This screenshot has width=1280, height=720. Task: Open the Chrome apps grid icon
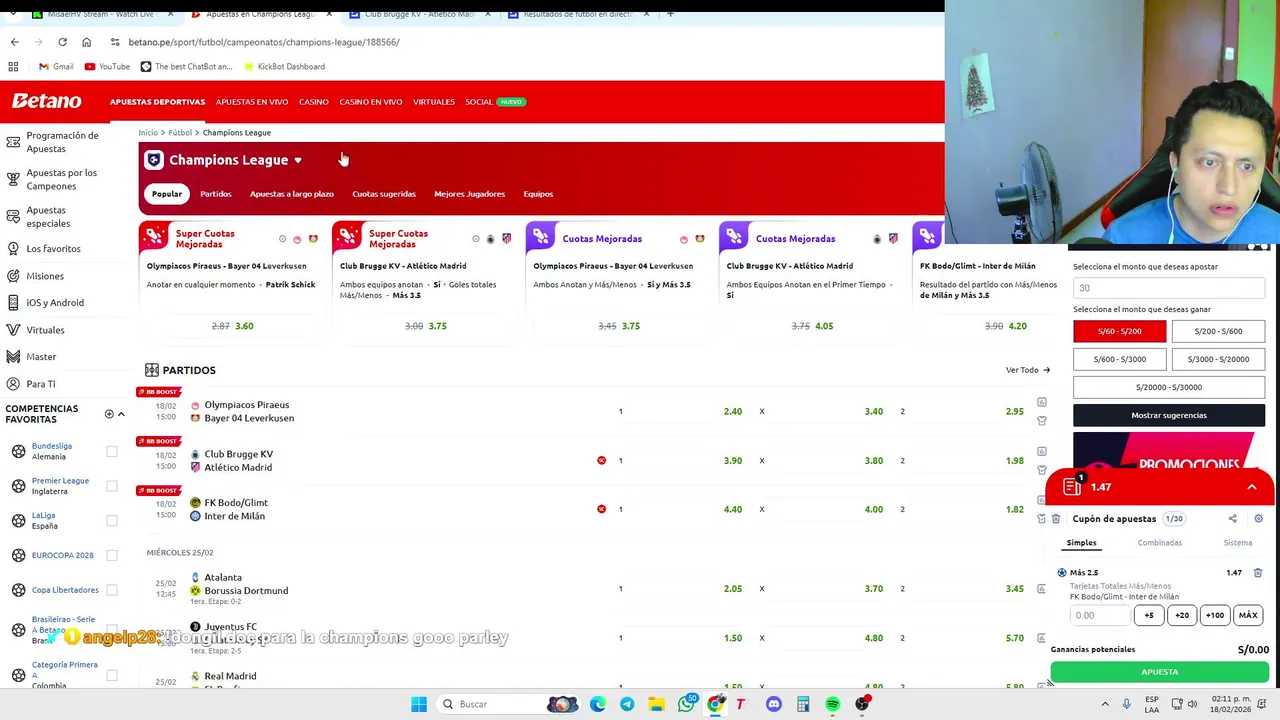point(13,66)
